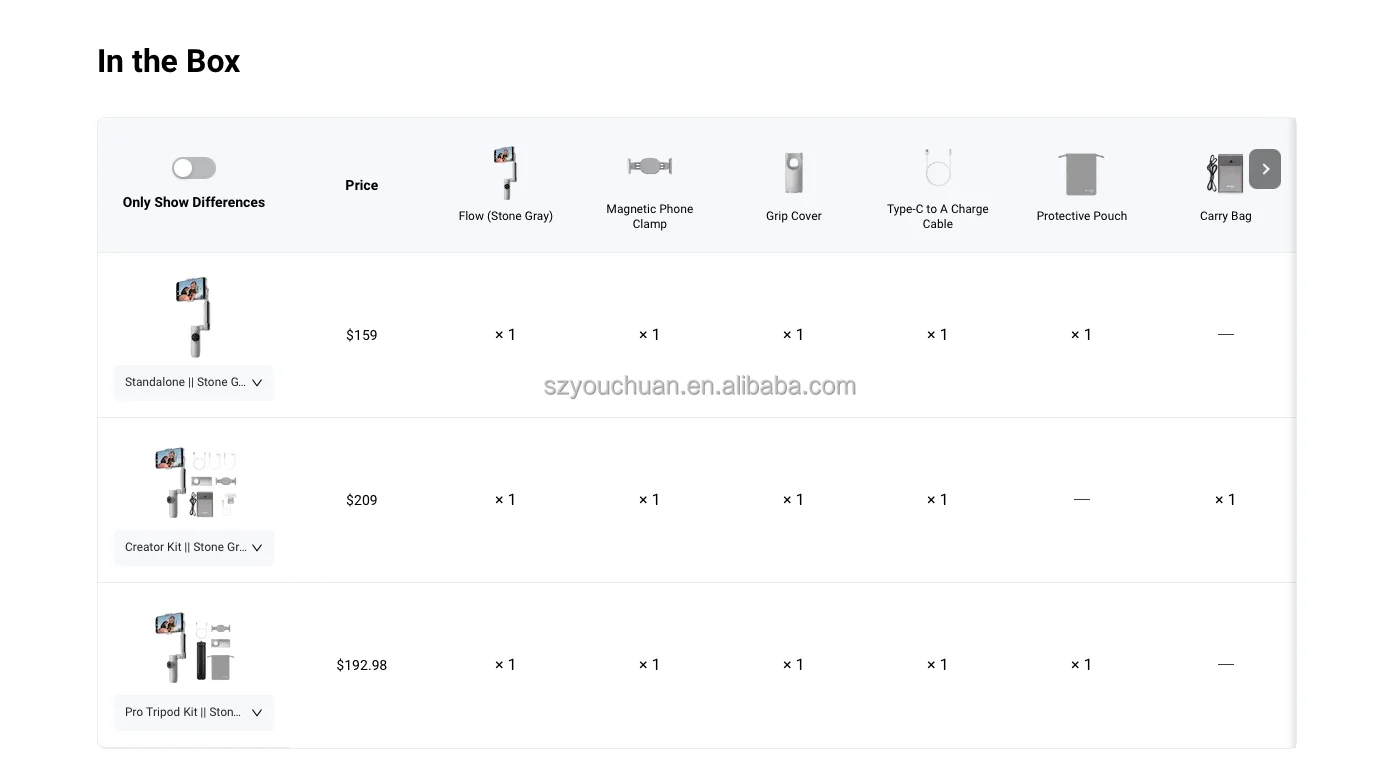Click the In the Box heading

pos(169,61)
